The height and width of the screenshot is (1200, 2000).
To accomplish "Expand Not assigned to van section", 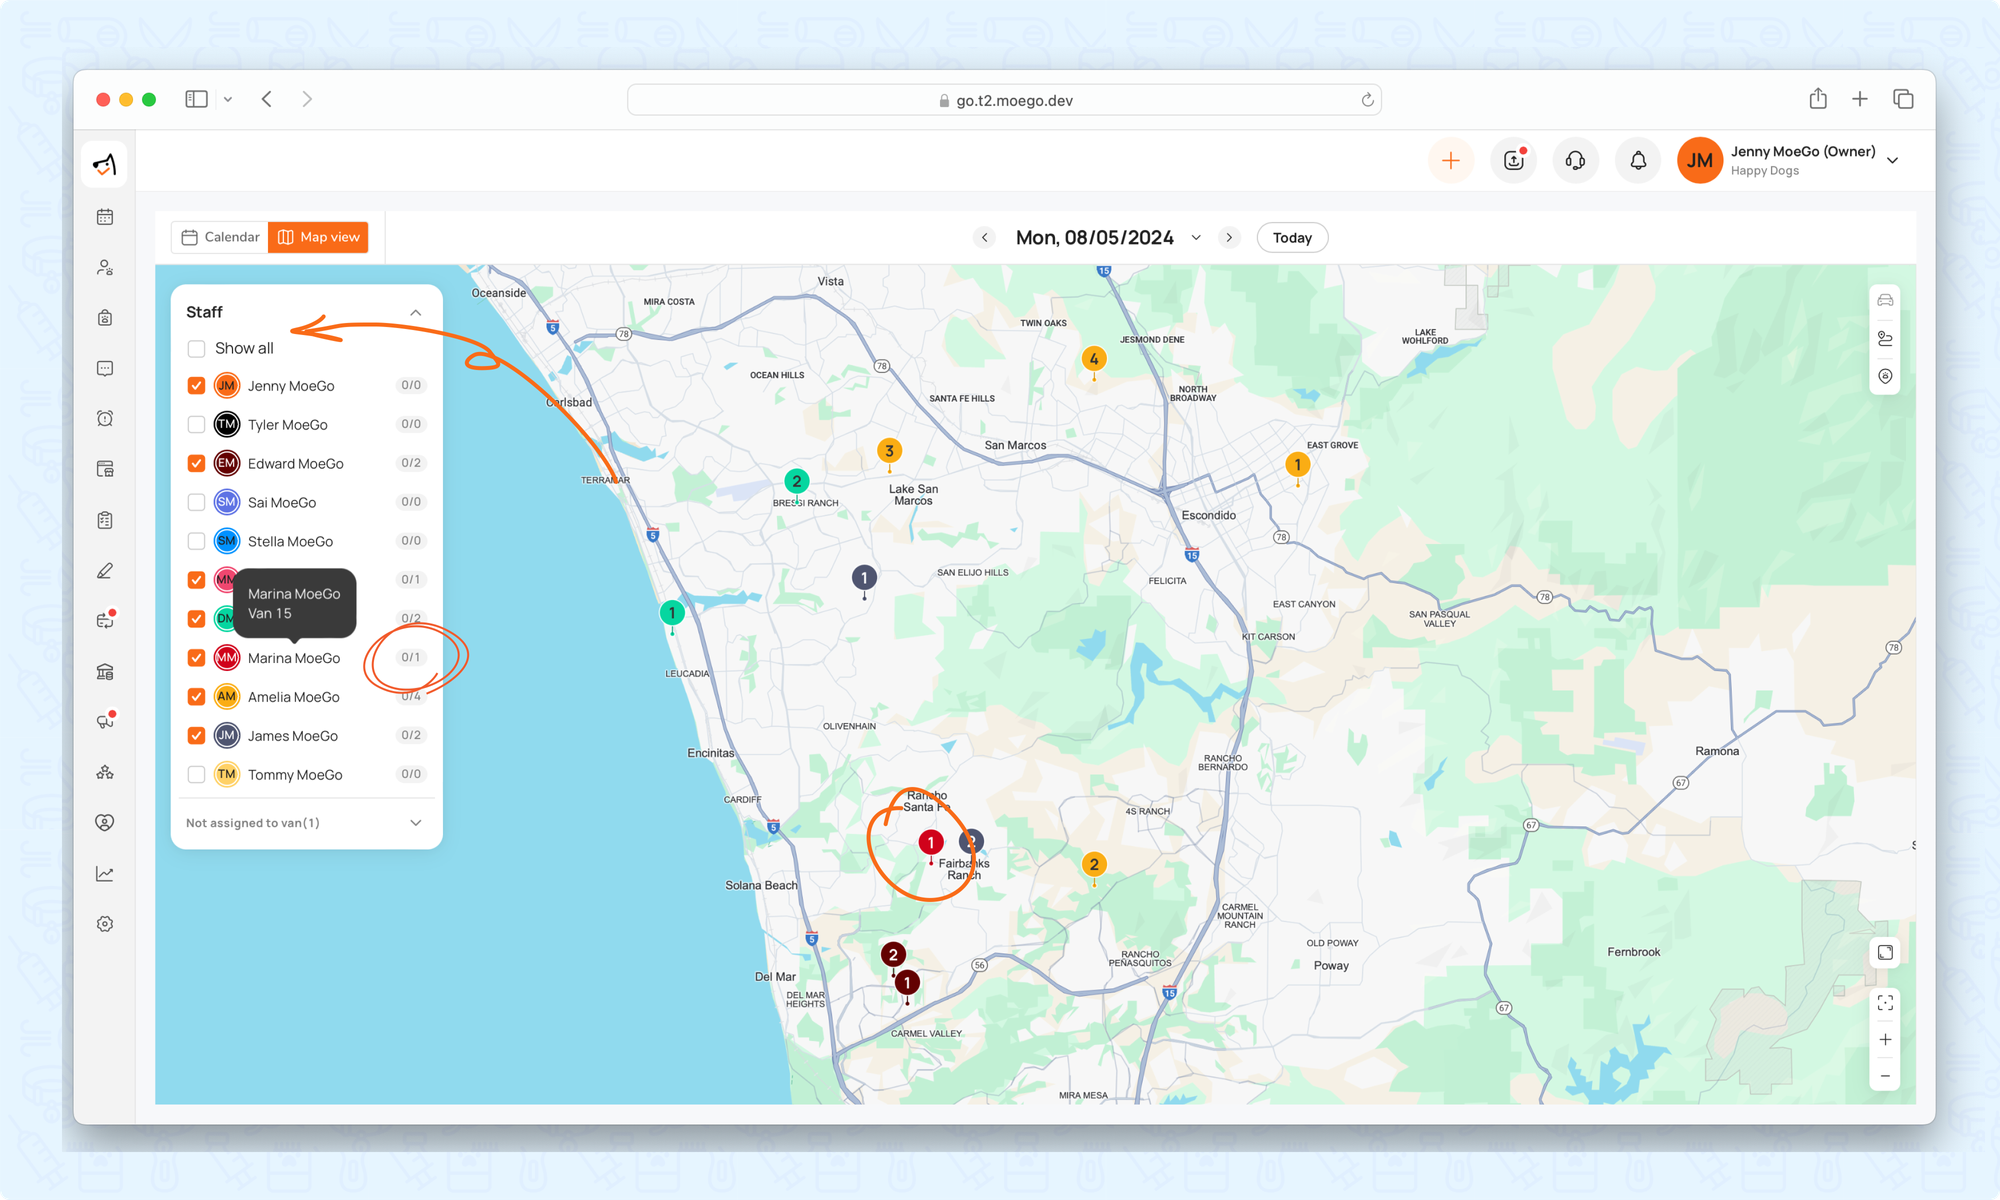I will (416, 823).
